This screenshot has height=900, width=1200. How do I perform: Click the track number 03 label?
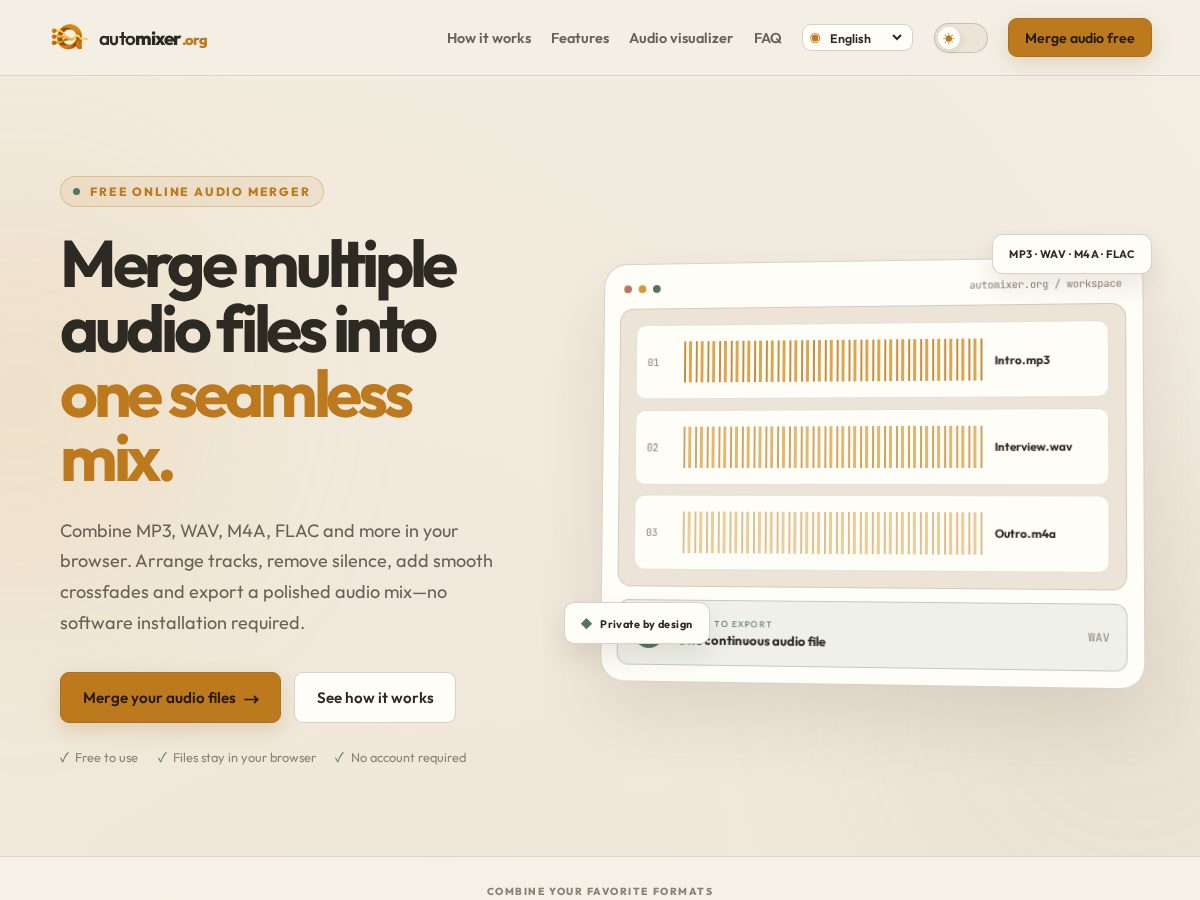pyautogui.click(x=652, y=533)
